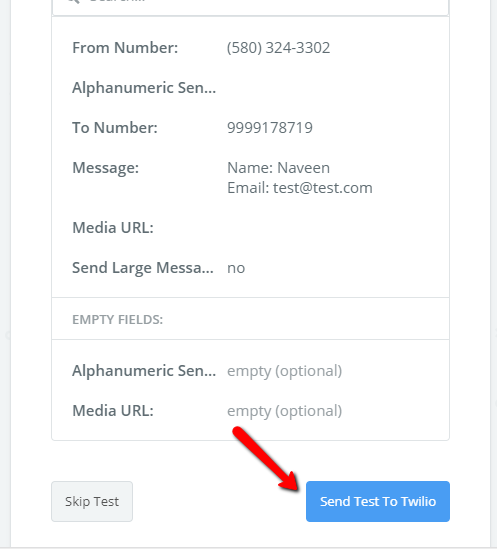
Task: Click the Name: Naveen message line
Action: point(278,168)
